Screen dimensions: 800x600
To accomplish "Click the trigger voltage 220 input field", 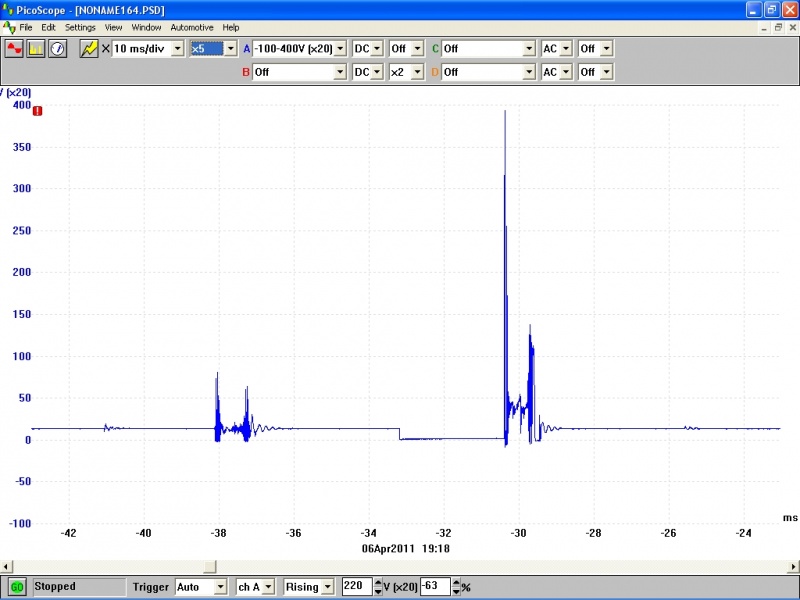I will pyautogui.click(x=354, y=587).
